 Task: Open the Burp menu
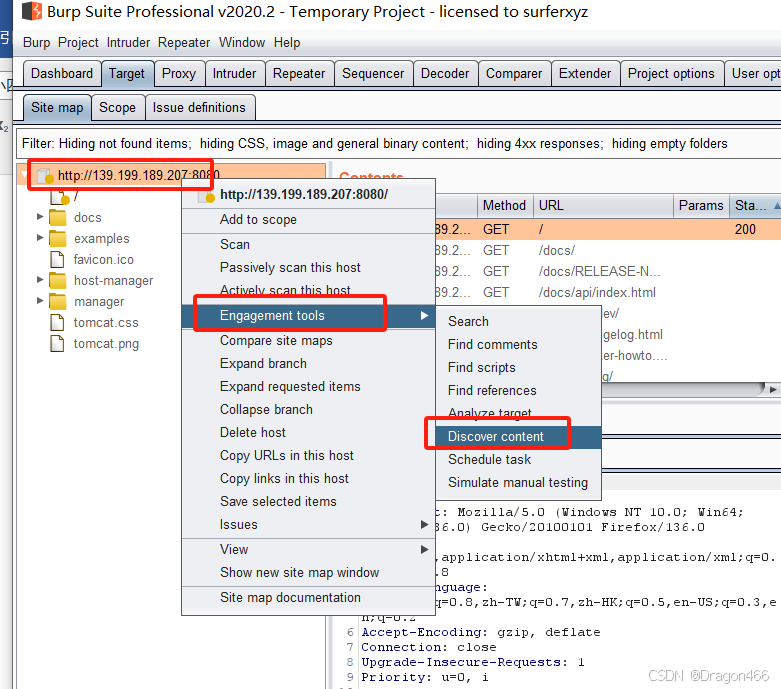click(36, 42)
